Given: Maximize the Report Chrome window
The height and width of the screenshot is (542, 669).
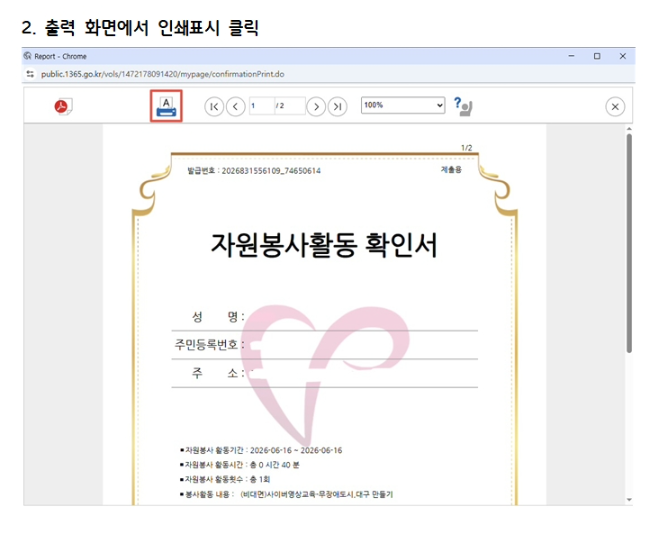Looking at the screenshot, I should (597, 56).
